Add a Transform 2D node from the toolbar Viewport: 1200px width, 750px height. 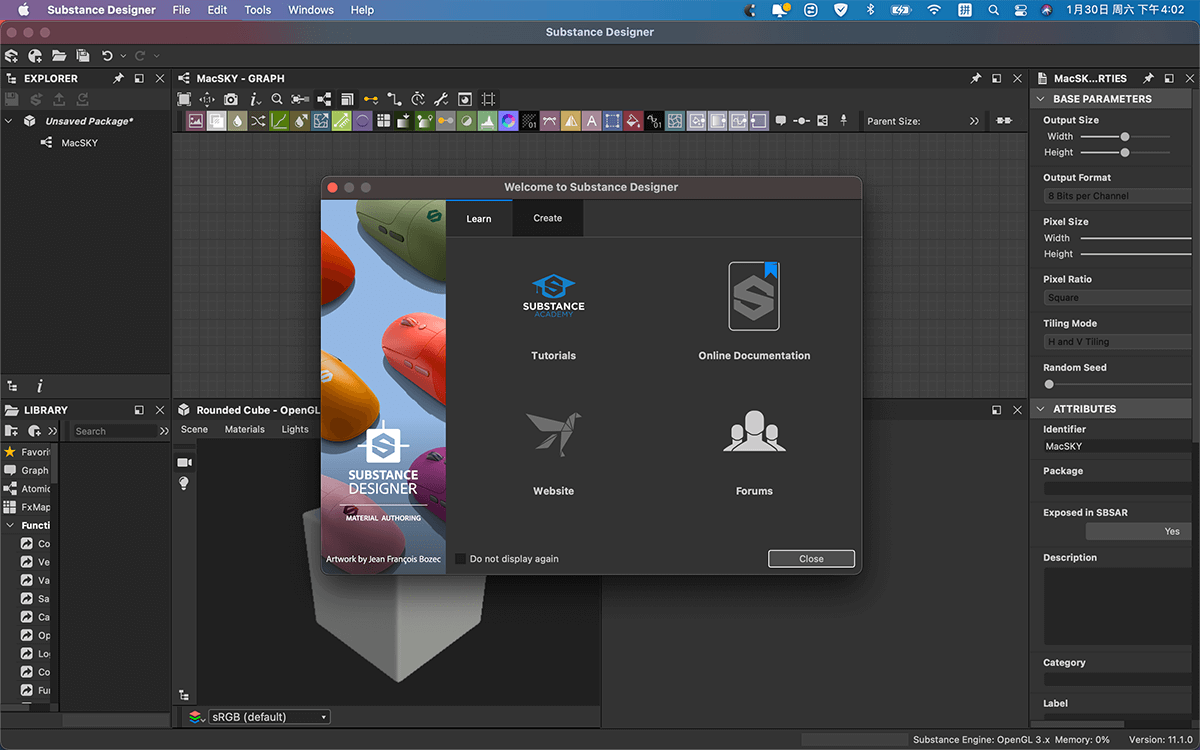[x=612, y=121]
